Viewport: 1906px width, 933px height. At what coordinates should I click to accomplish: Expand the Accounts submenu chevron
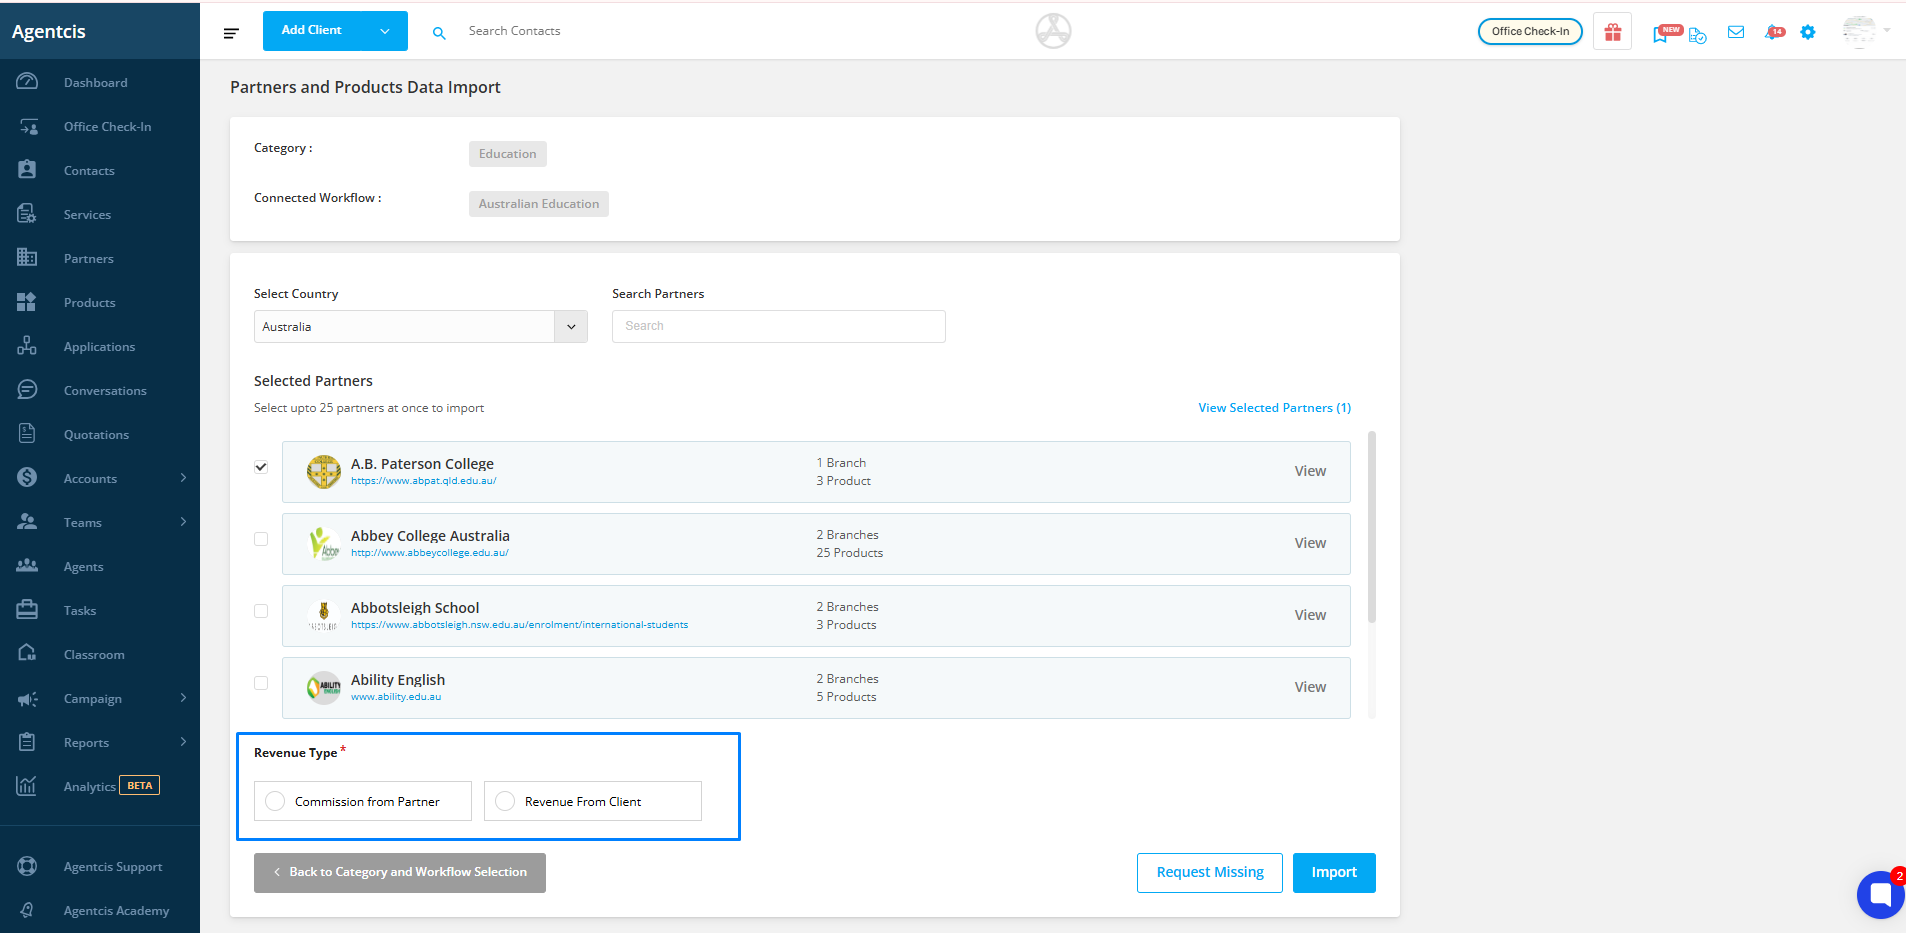(183, 478)
